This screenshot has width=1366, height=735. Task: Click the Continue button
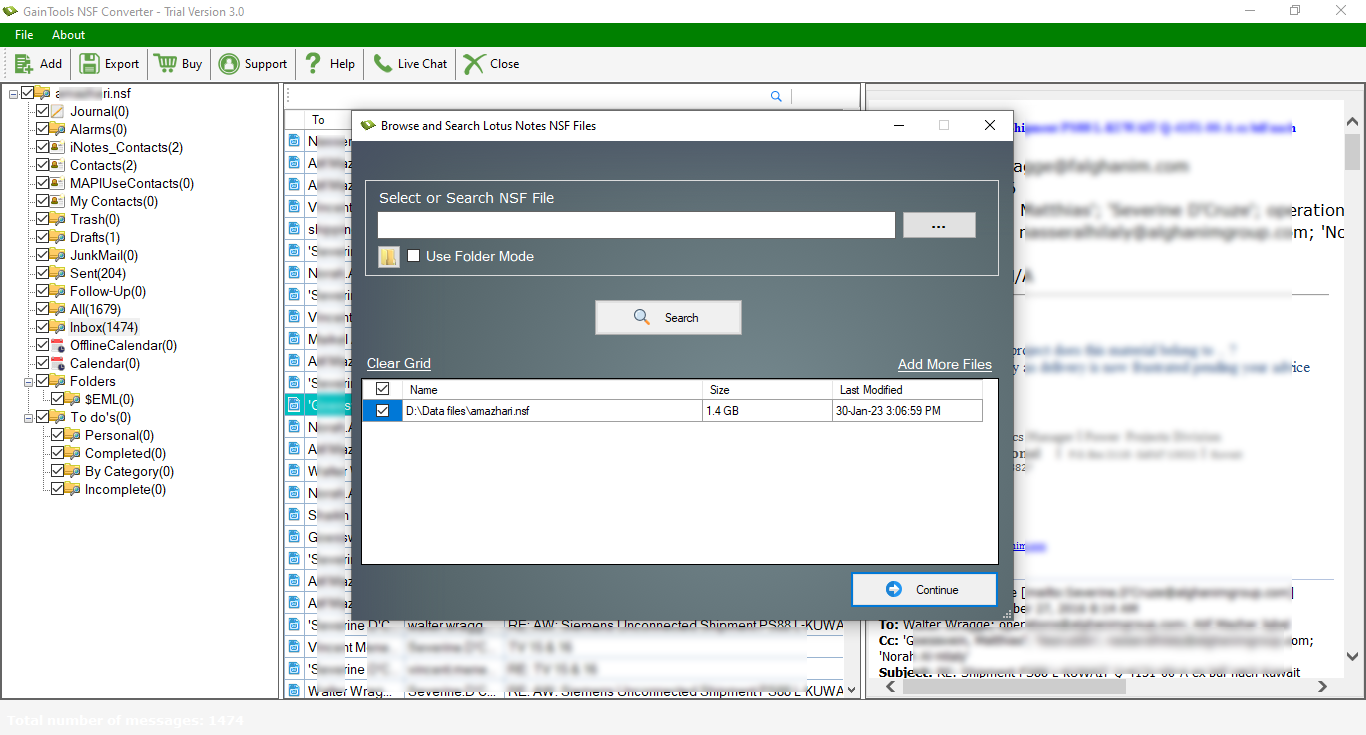click(924, 589)
